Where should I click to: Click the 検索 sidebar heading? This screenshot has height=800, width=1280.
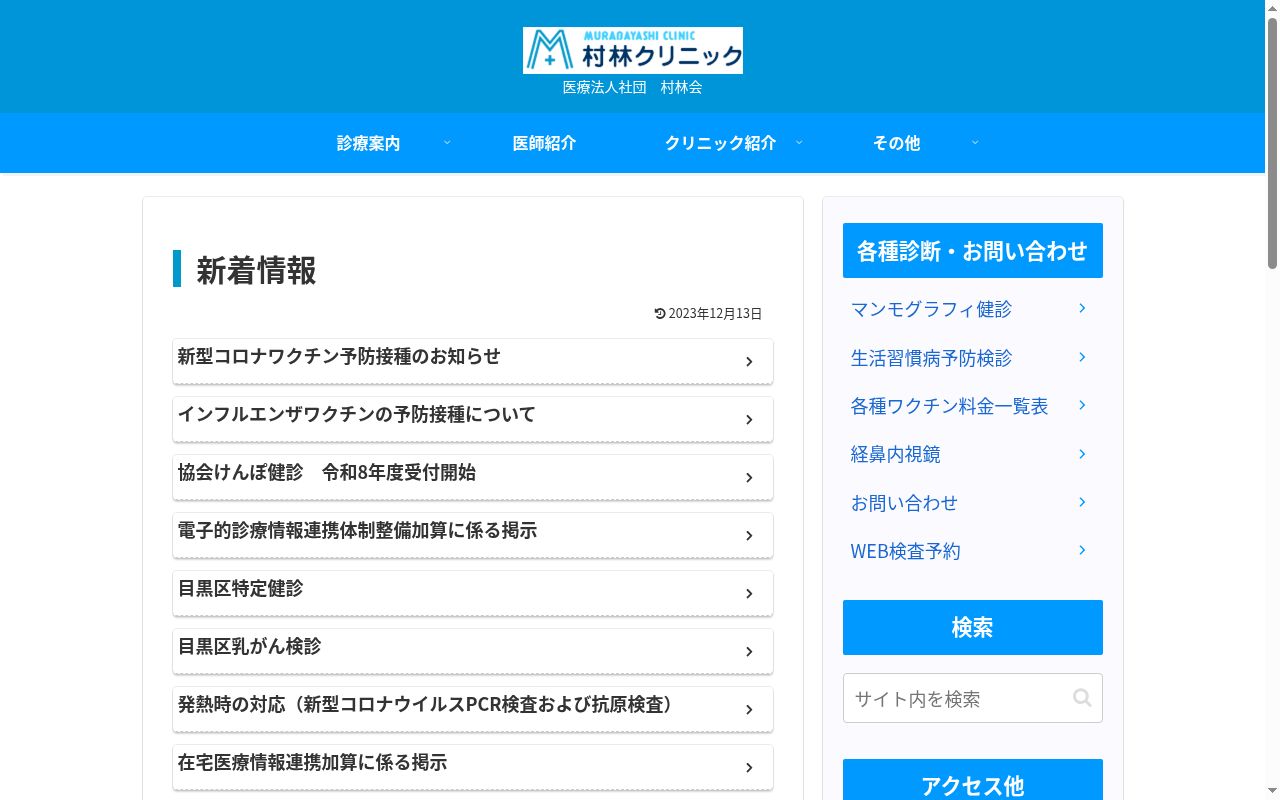pos(973,627)
